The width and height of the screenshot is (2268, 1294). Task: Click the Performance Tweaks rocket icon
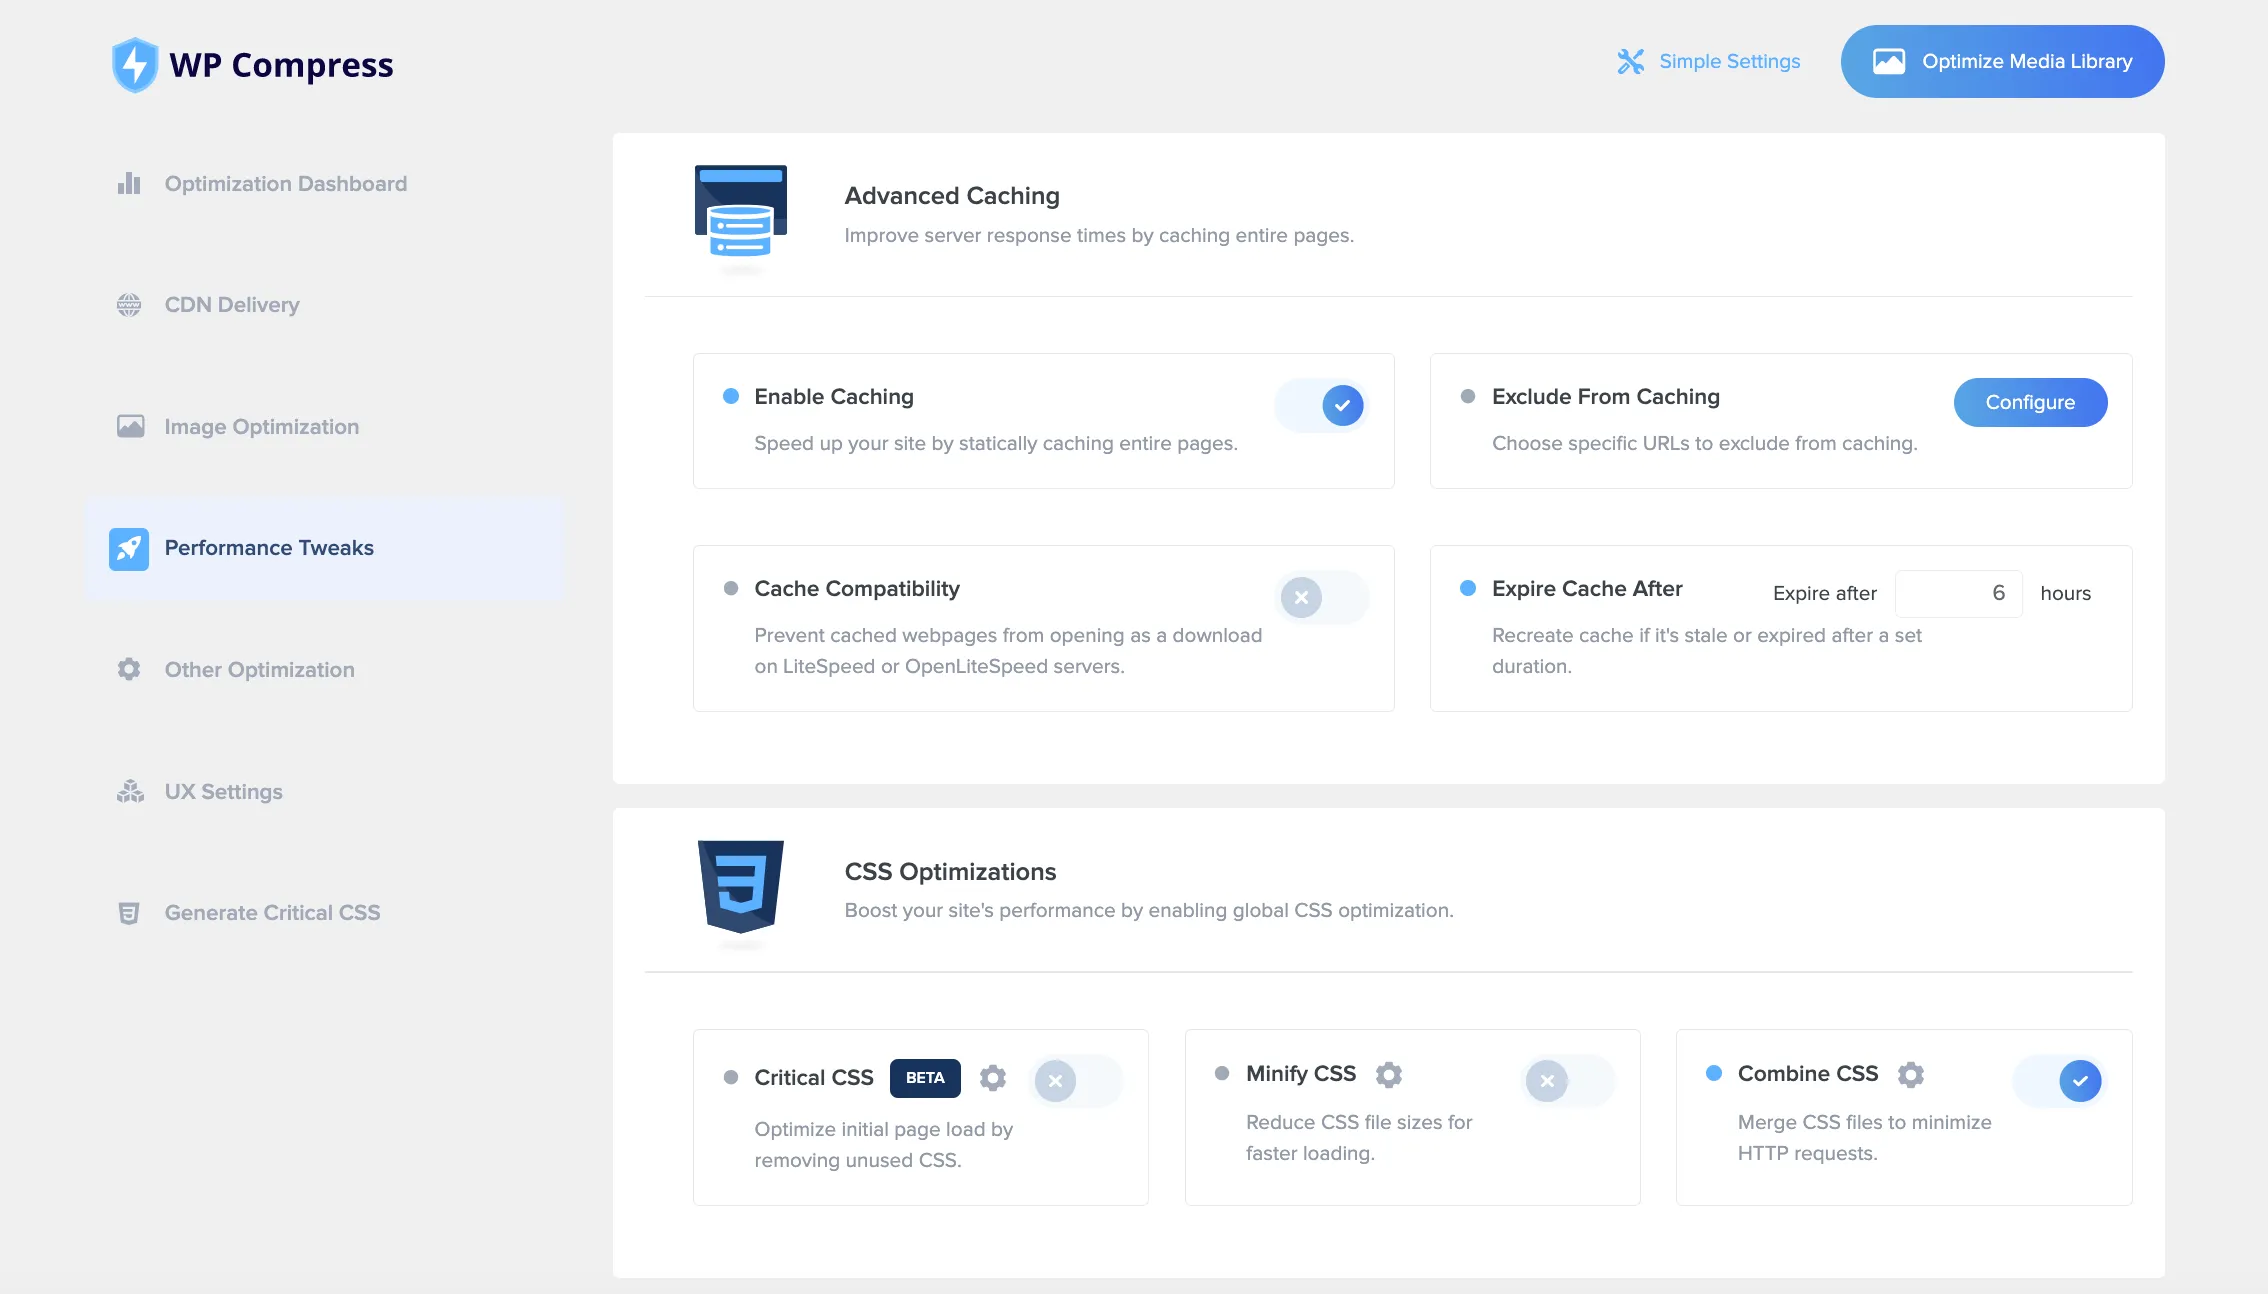(x=129, y=549)
